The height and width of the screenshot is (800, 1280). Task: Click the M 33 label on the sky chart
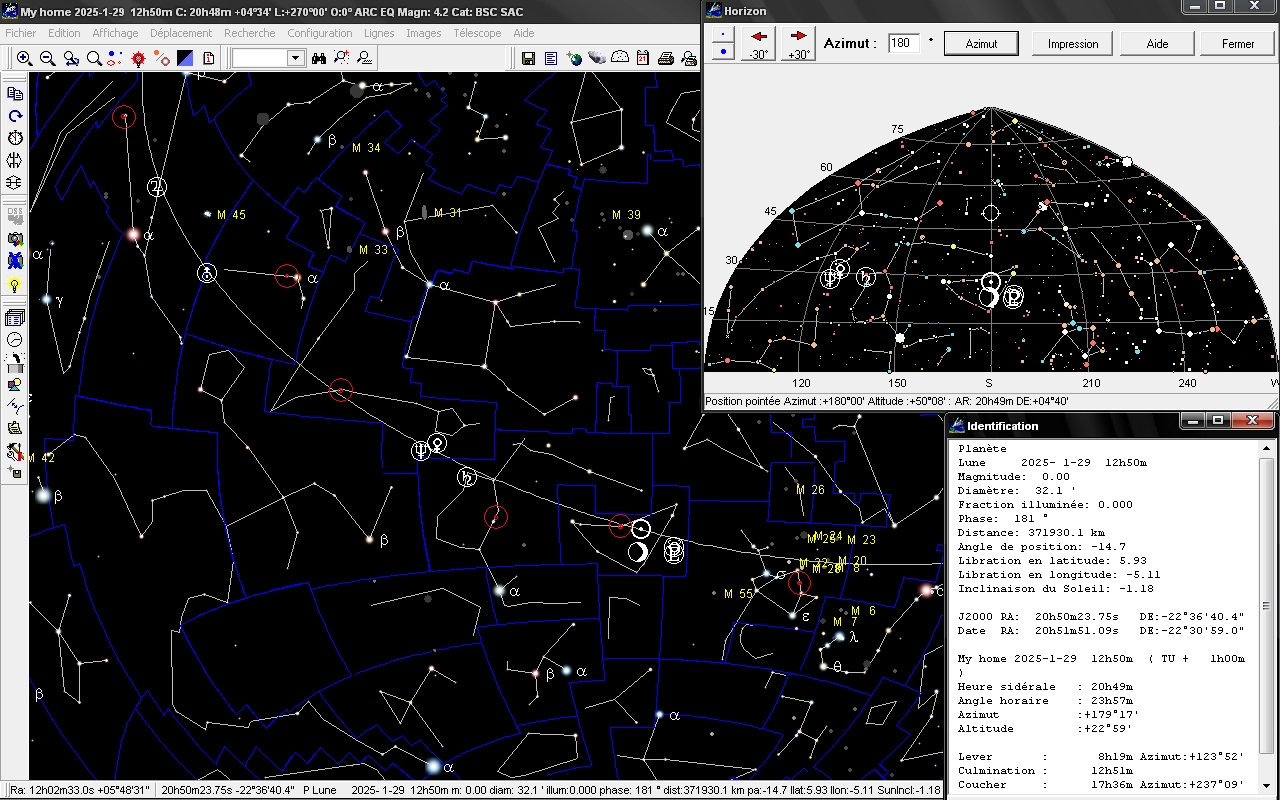[x=373, y=250]
